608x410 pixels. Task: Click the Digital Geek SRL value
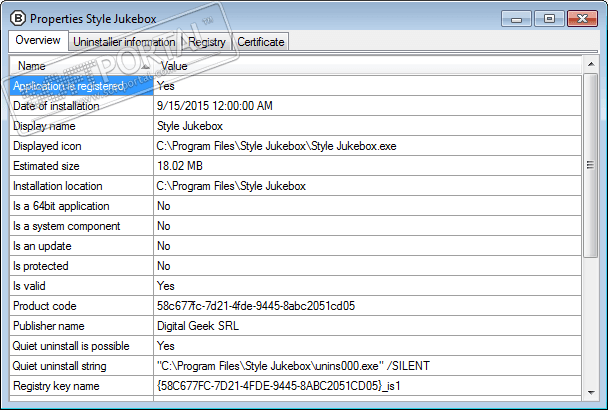198,326
